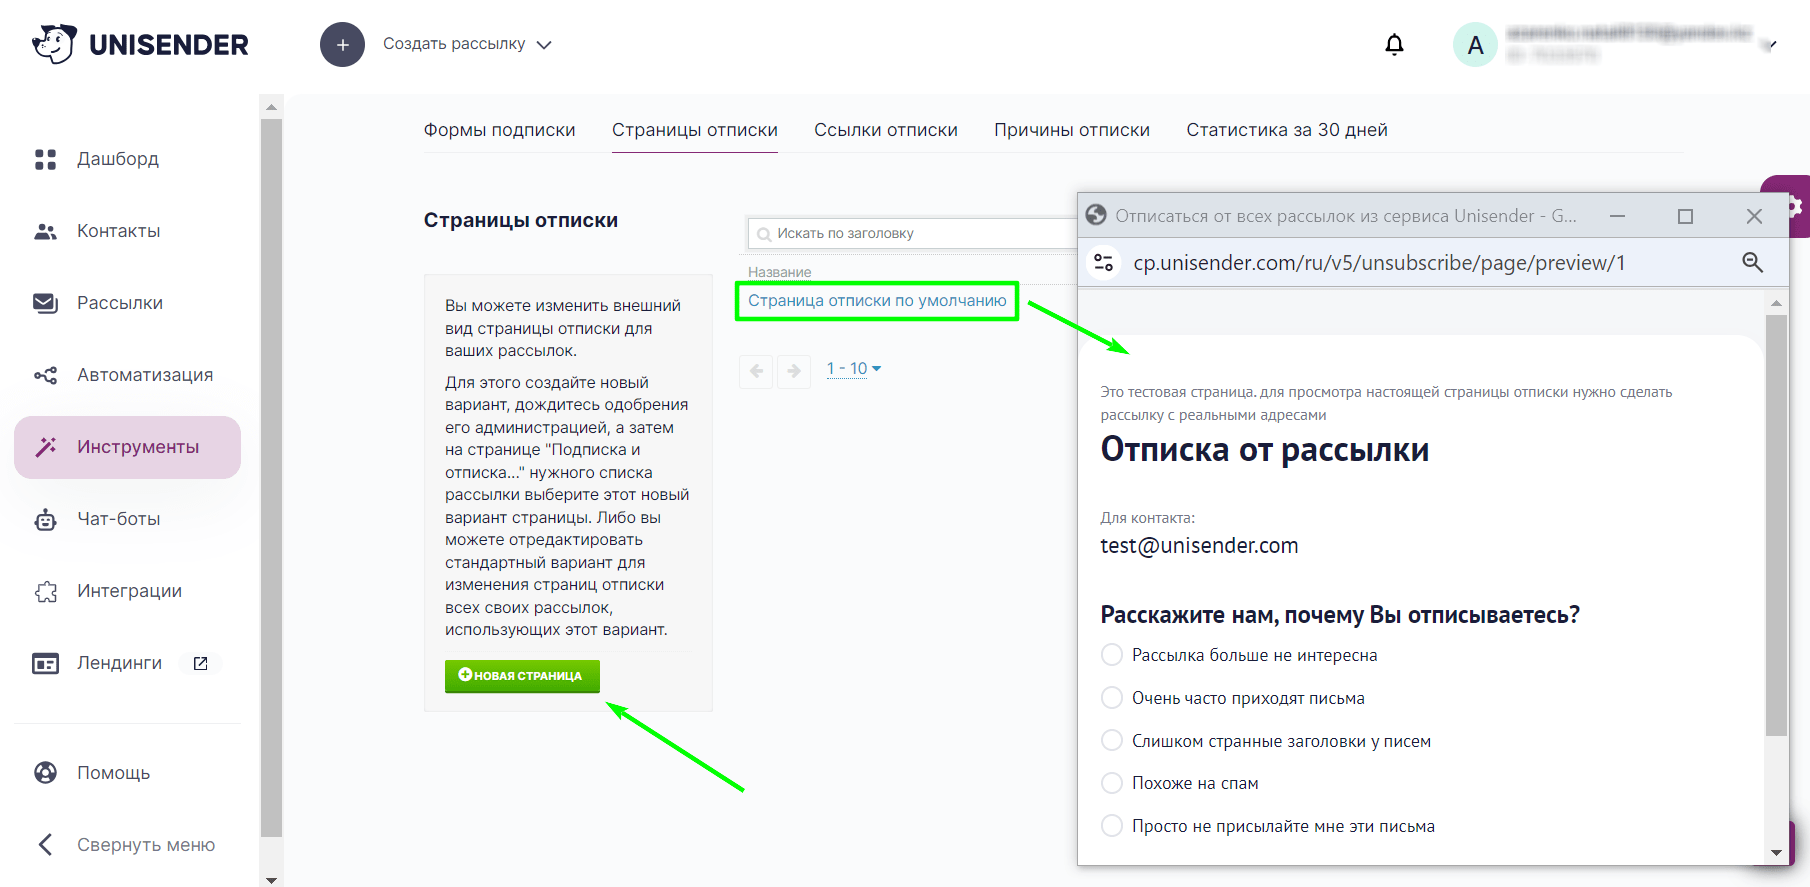Open the '1 - 10' pagination dropdown
The width and height of the screenshot is (1810, 887).
[853, 369]
